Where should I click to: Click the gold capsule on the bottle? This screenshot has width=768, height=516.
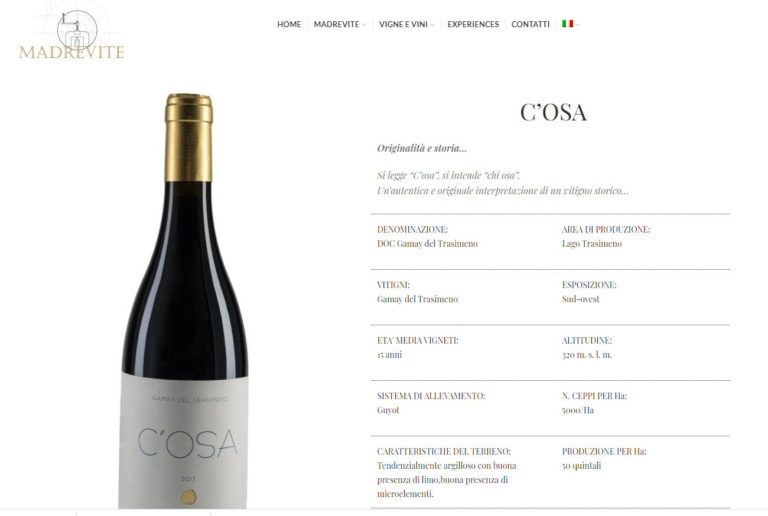189,137
